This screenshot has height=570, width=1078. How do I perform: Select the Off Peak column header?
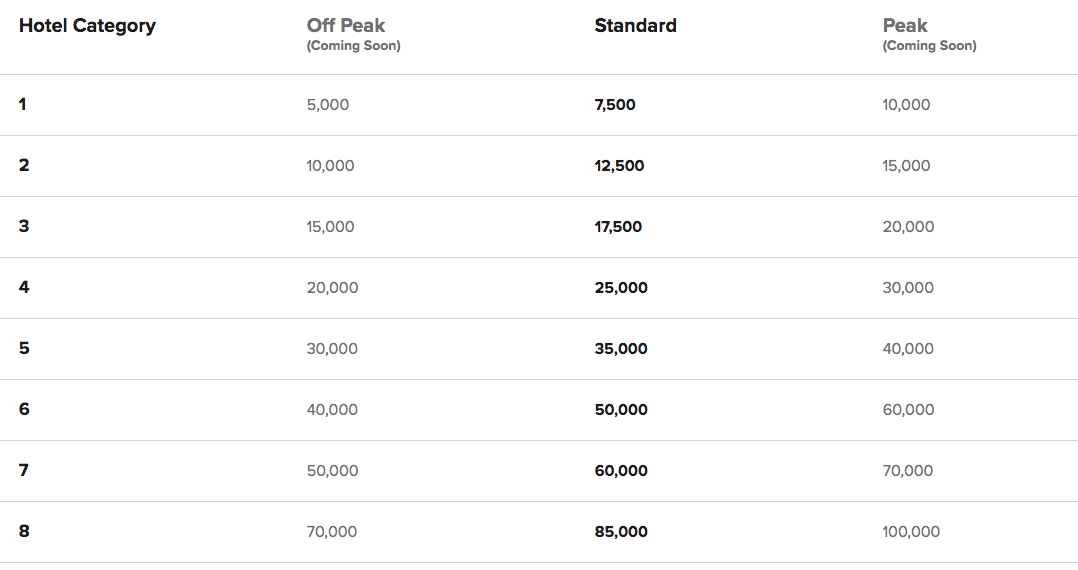pyautogui.click(x=345, y=26)
